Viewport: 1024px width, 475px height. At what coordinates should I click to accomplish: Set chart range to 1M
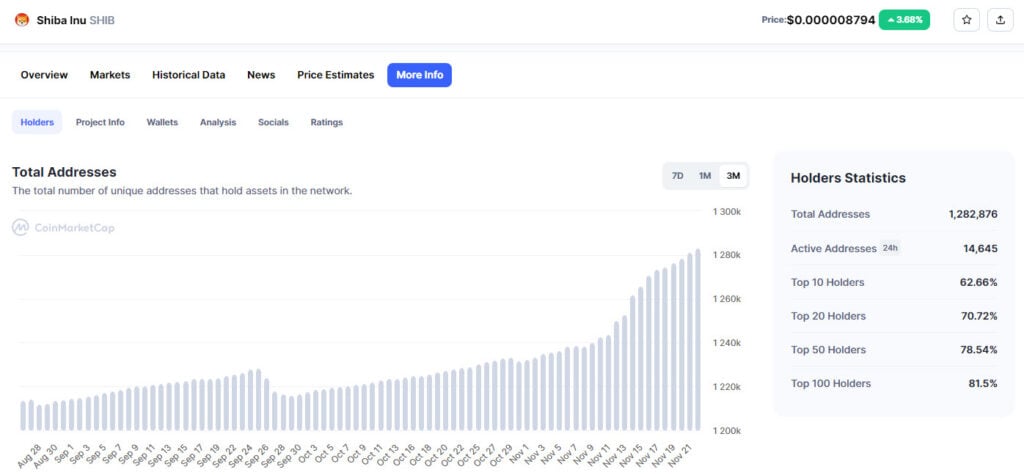[x=705, y=176]
